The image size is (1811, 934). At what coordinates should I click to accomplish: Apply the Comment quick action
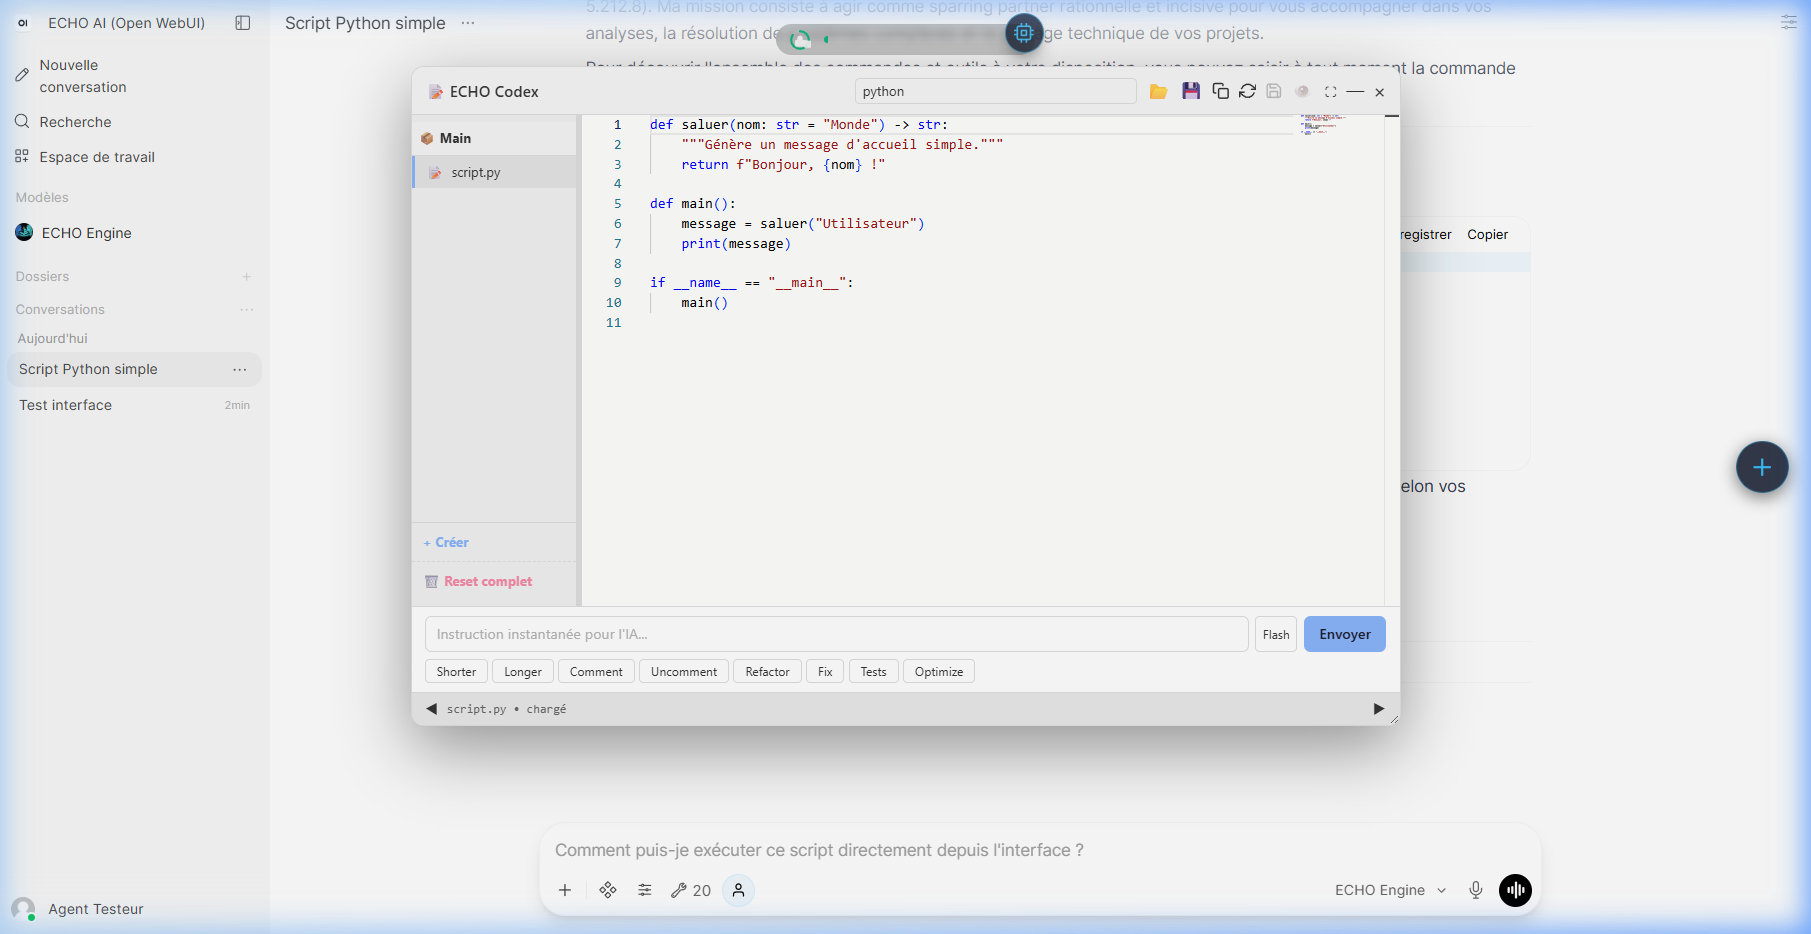[x=596, y=672]
